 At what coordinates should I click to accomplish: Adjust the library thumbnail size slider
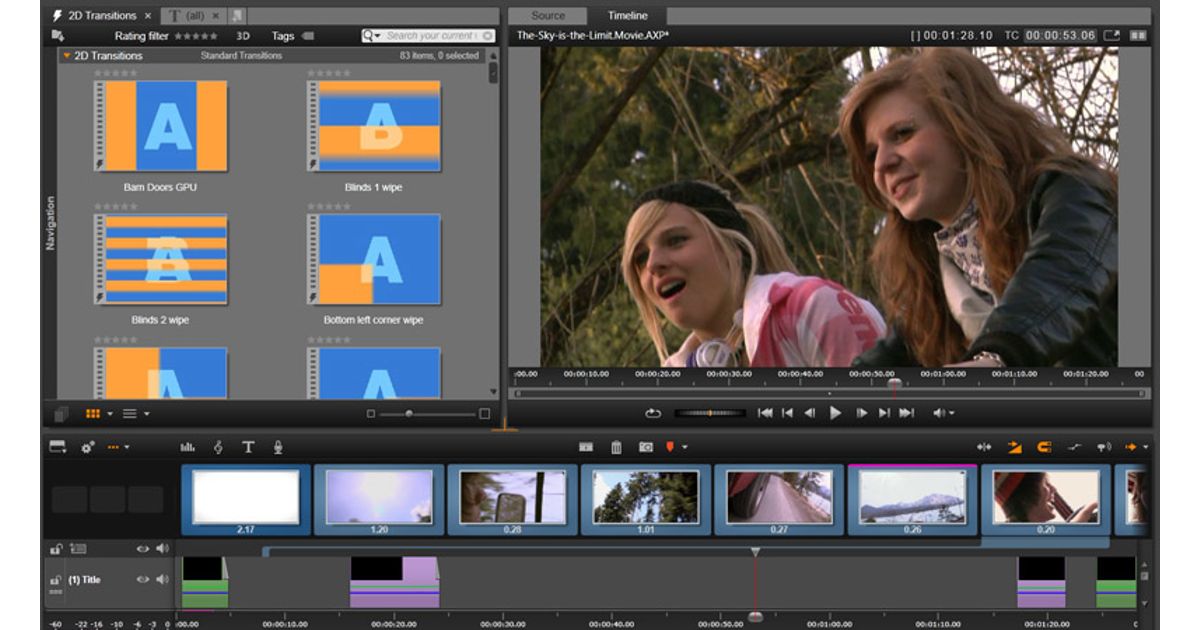pos(408,414)
